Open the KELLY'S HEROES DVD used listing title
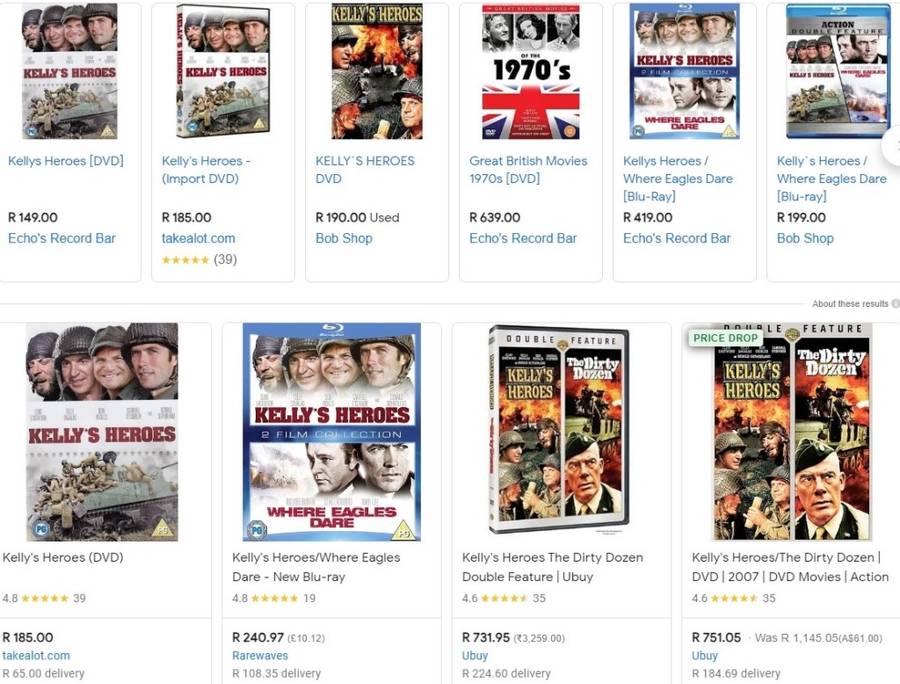This screenshot has width=900, height=684. click(x=365, y=169)
